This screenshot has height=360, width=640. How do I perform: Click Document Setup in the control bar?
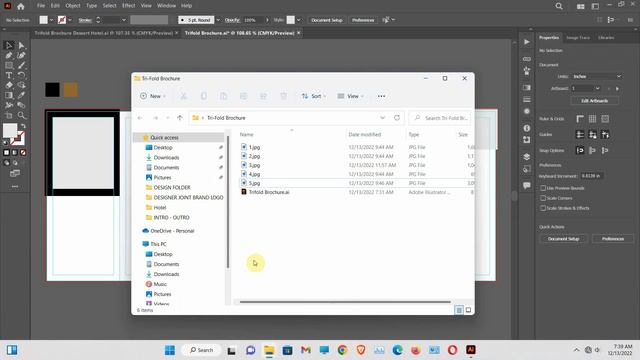pos(327,20)
